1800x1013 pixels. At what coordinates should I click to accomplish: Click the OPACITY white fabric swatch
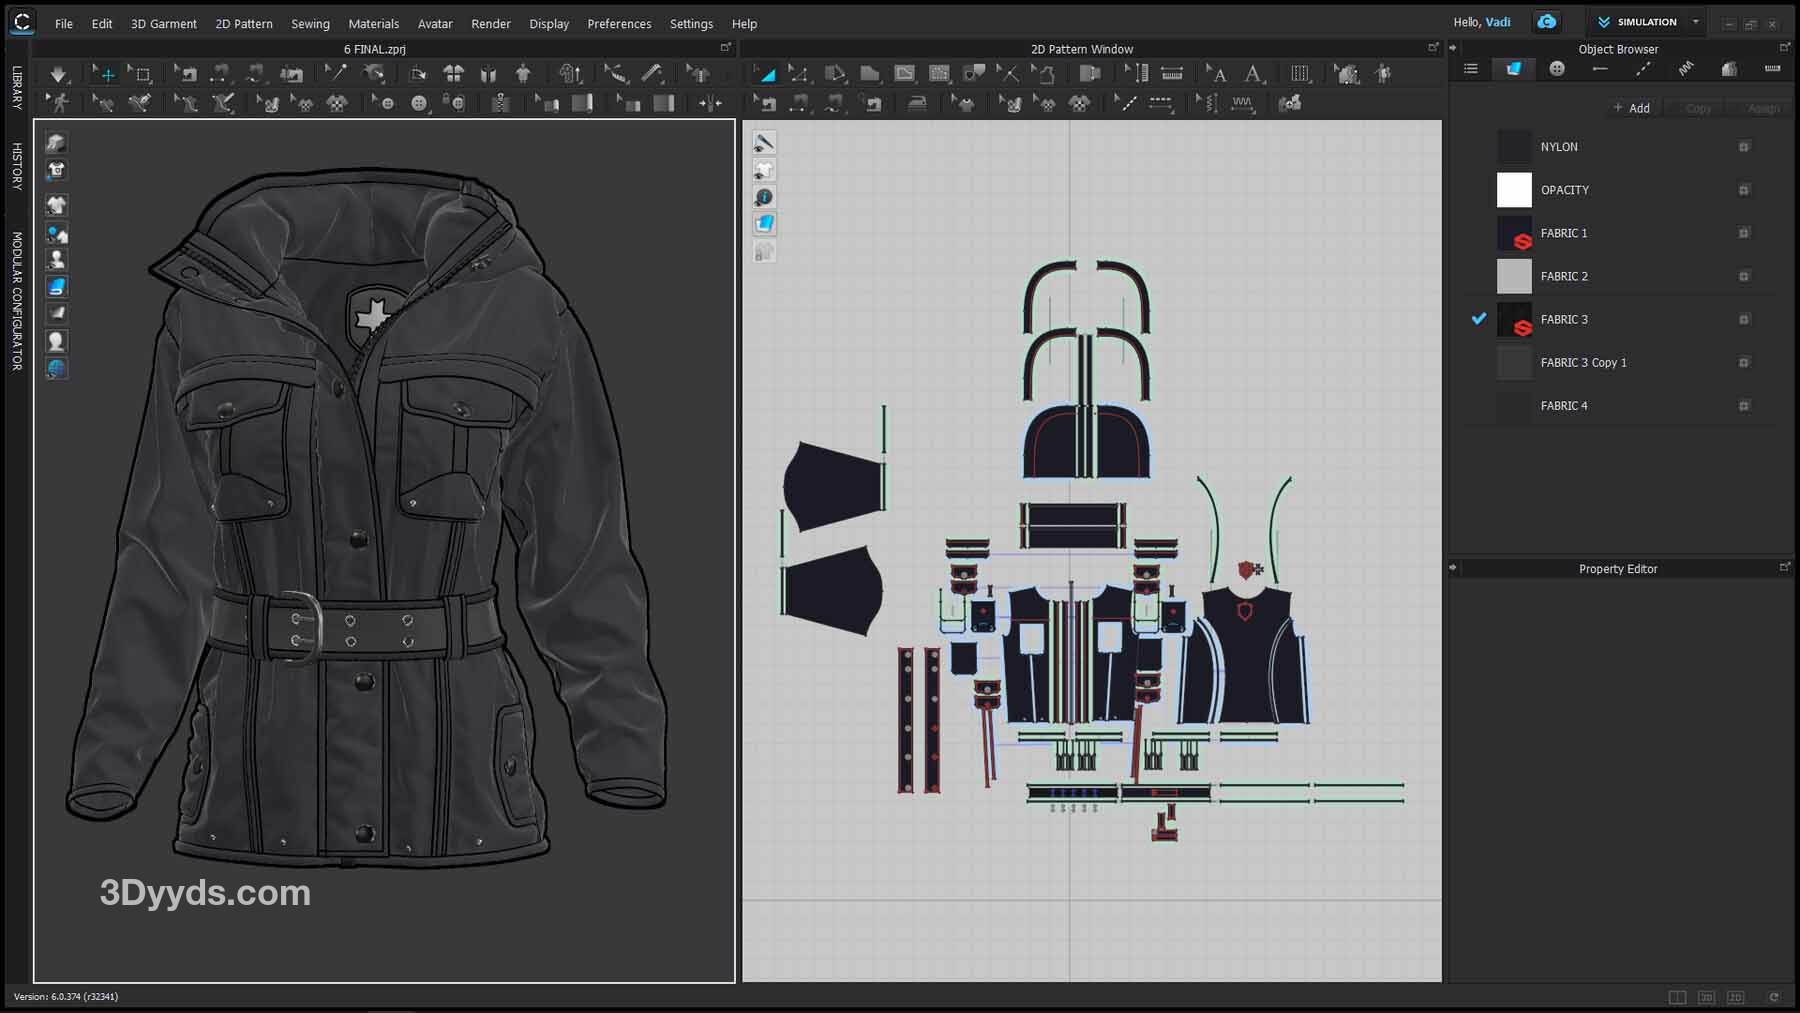(x=1513, y=190)
